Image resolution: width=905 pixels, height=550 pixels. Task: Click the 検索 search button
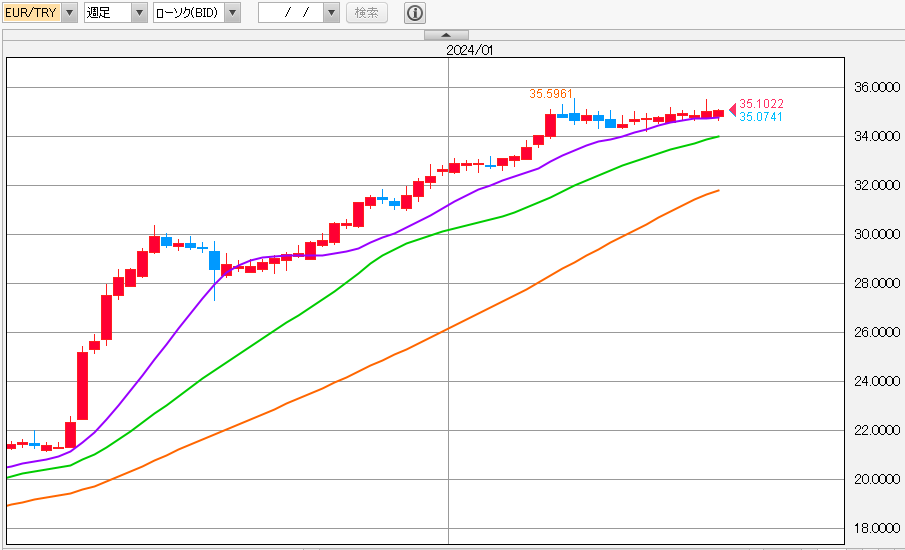click(x=367, y=12)
